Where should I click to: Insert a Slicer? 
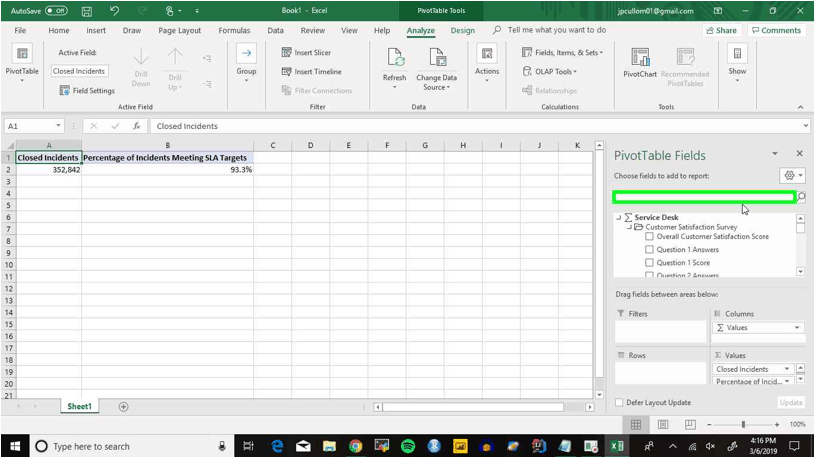click(x=306, y=53)
